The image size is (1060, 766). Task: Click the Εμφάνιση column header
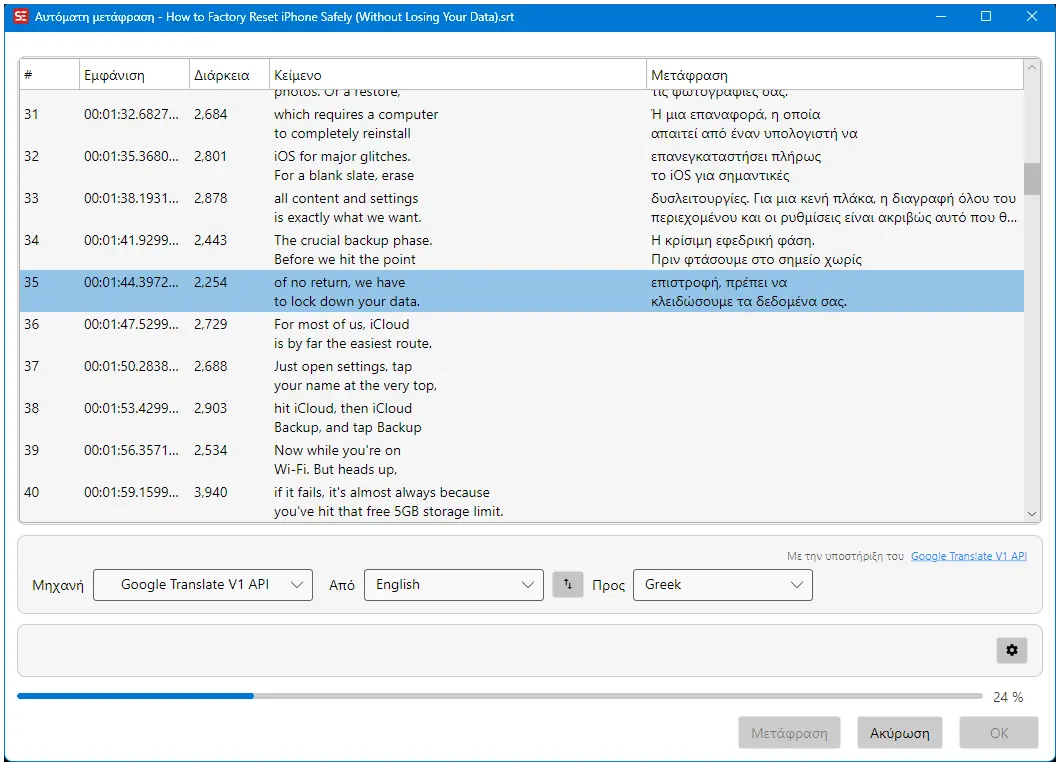pos(134,75)
